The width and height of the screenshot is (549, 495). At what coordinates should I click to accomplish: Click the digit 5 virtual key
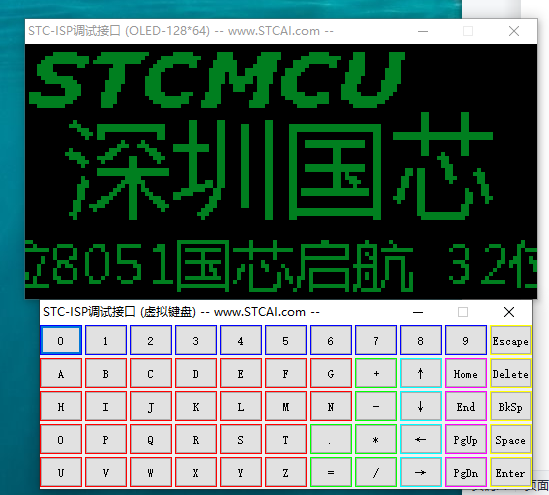tap(286, 340)
